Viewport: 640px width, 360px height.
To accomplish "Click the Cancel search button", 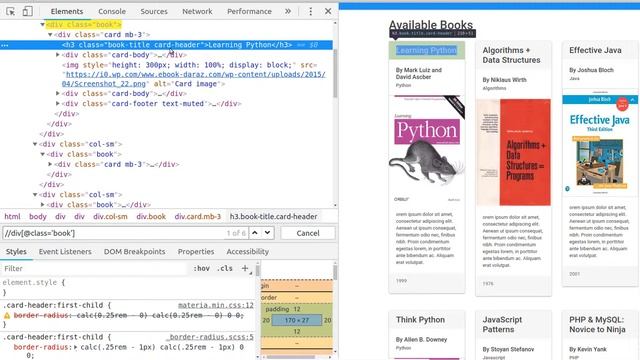I will (308, 233).
